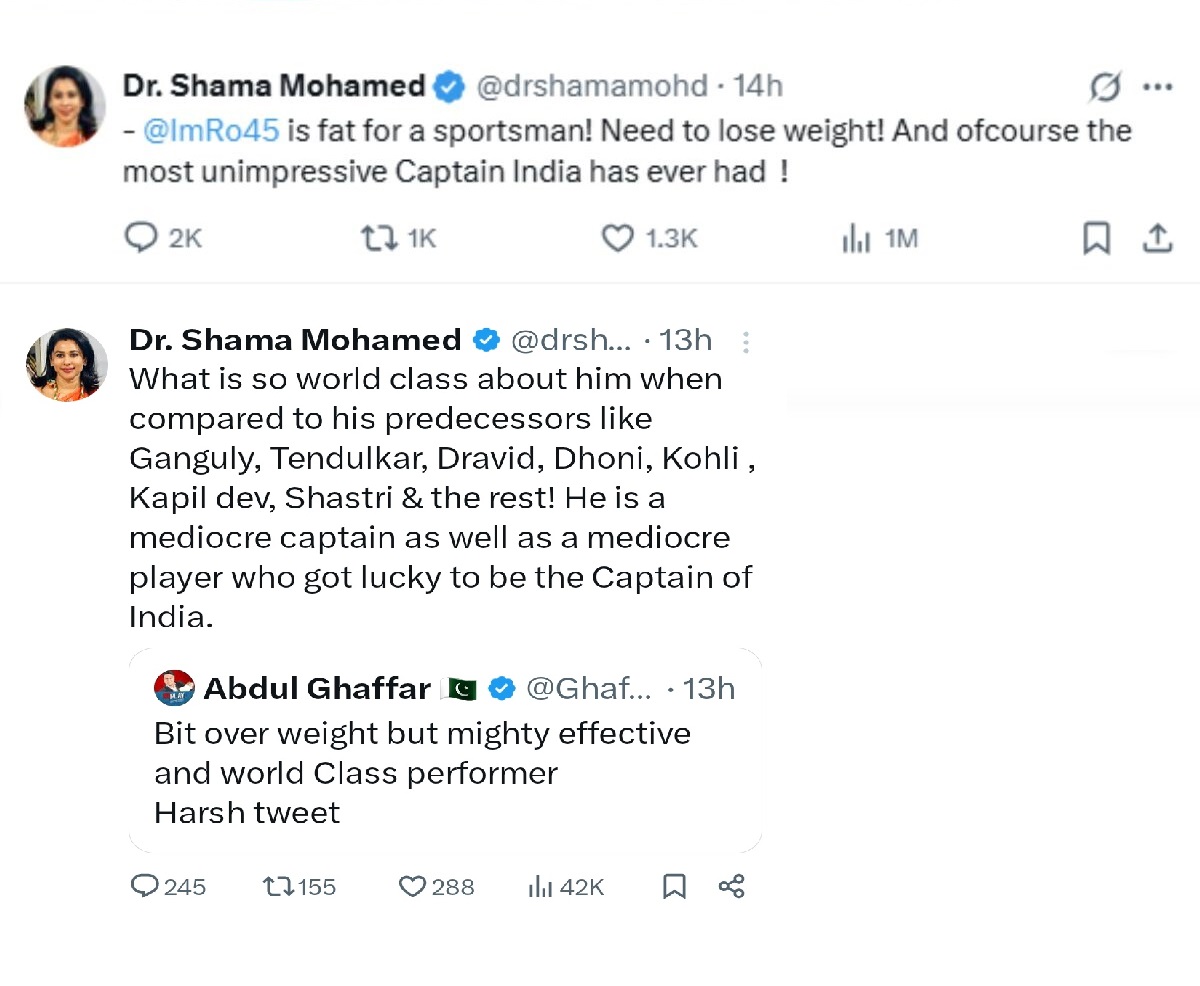1200x986 pixels.
Task: Repost the tweet showing 155 reposts
Action: pyautogui.click(x=276, y=886)
